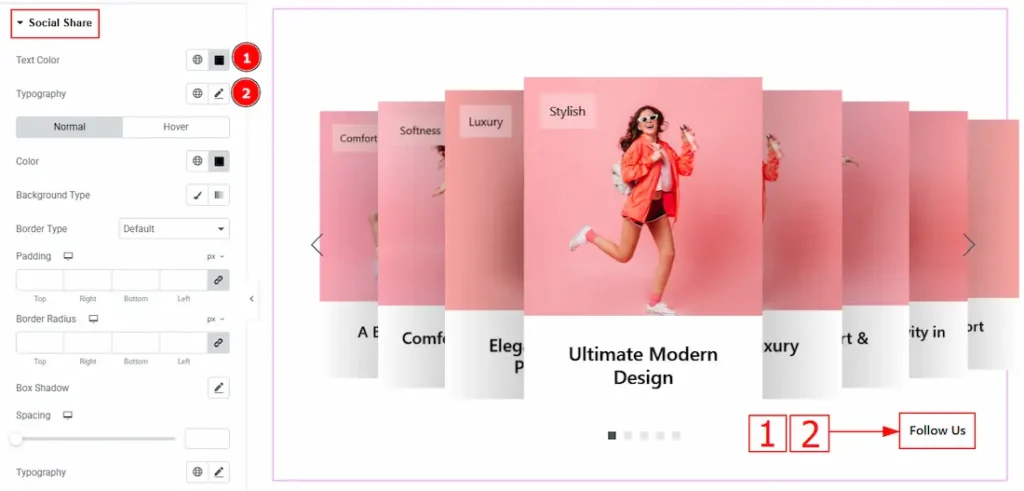Image resolution: width=1024 pixels, height=491 pixels.
Task: Collapse the Social Share section
Action: pos(55,24)
